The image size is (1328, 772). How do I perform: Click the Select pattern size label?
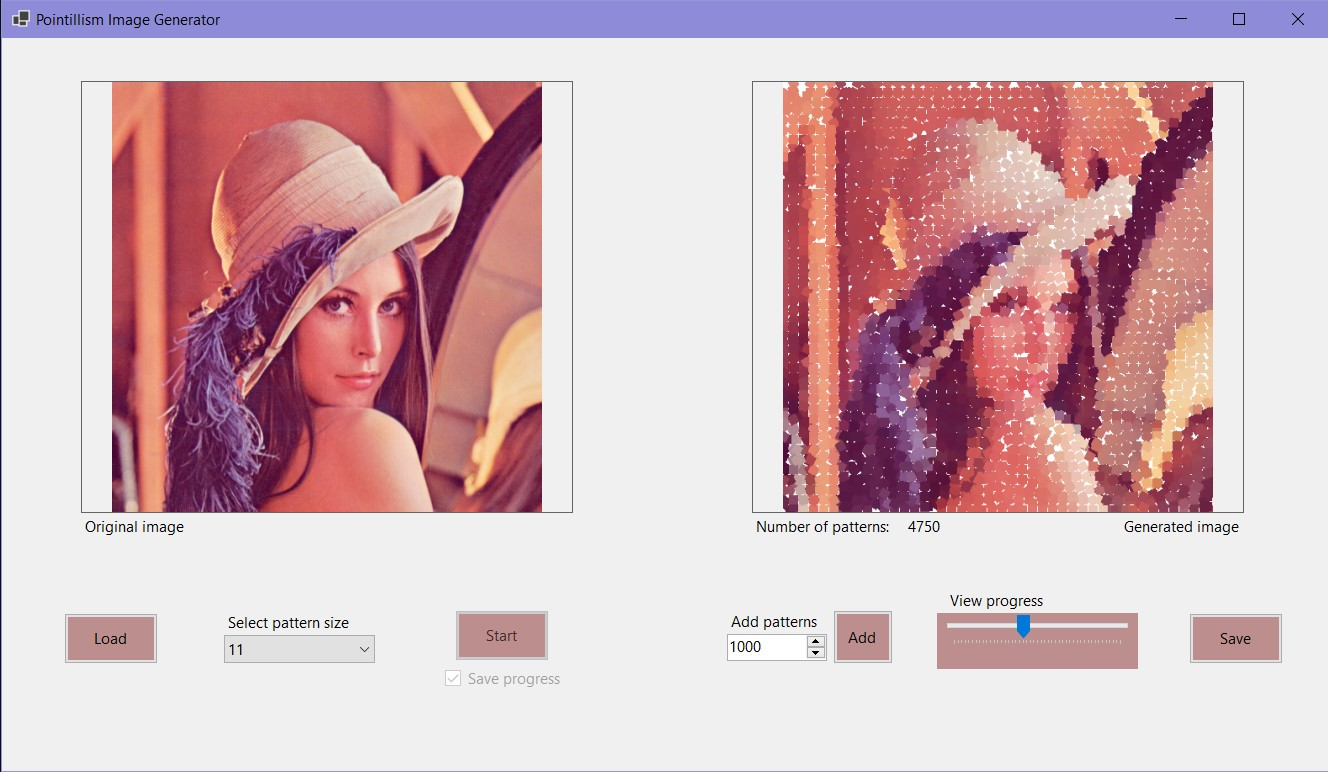[288, 622]
